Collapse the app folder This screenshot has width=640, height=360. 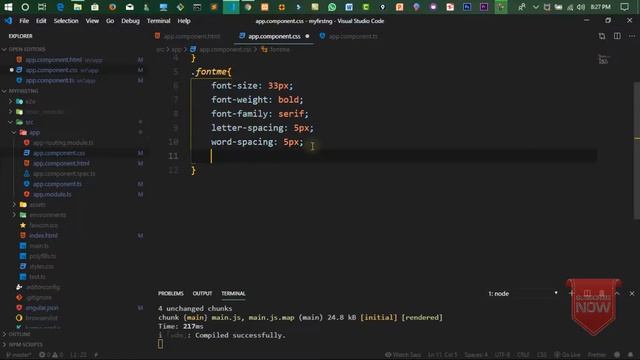coord(34,132)
